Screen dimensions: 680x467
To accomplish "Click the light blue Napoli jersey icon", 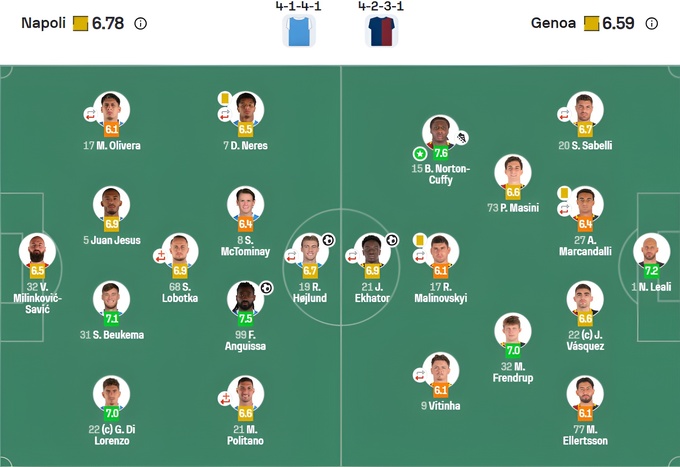I will pyautogui.click(x=299, y=29).
